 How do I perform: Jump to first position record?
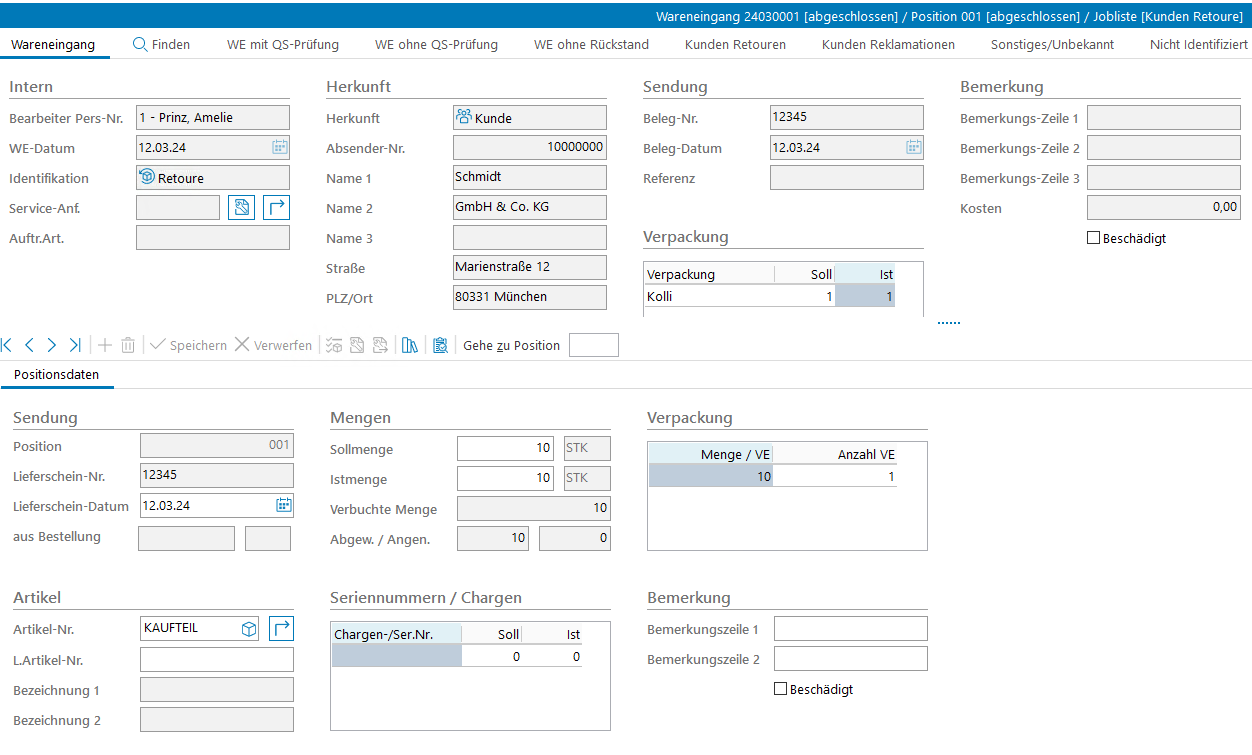coord(7,345)
